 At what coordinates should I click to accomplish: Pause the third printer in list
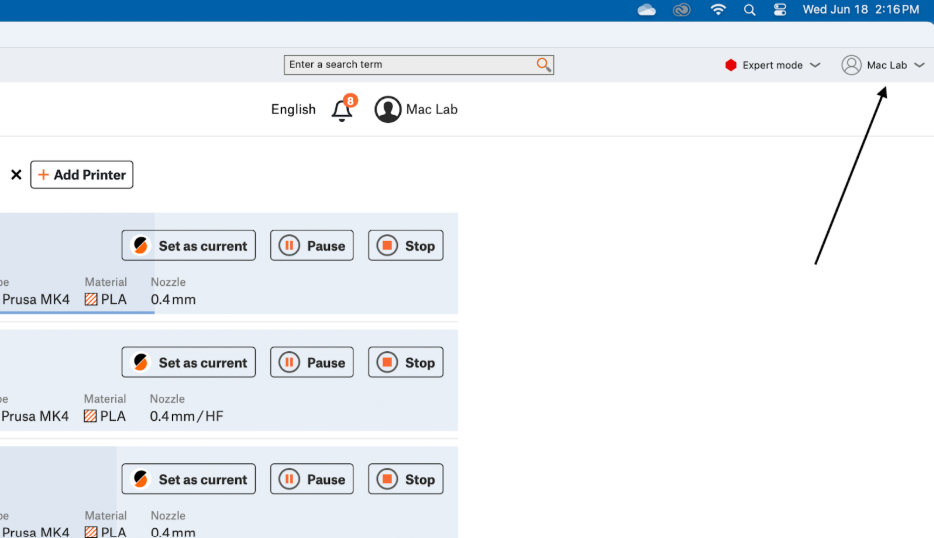coord(312,480)
